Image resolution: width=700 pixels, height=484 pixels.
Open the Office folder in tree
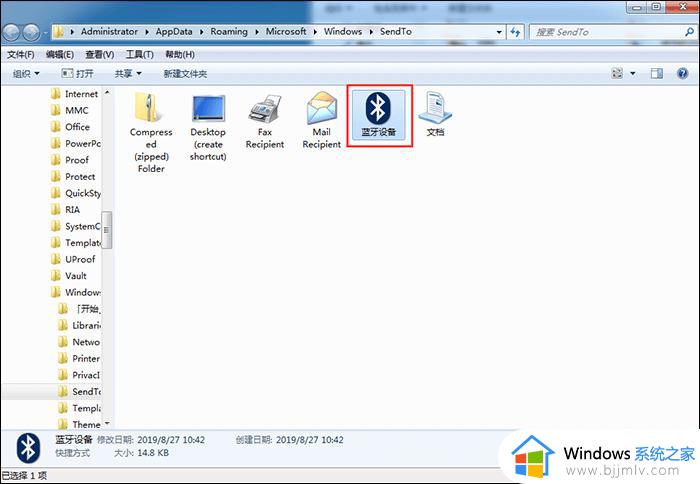(71, 127)
